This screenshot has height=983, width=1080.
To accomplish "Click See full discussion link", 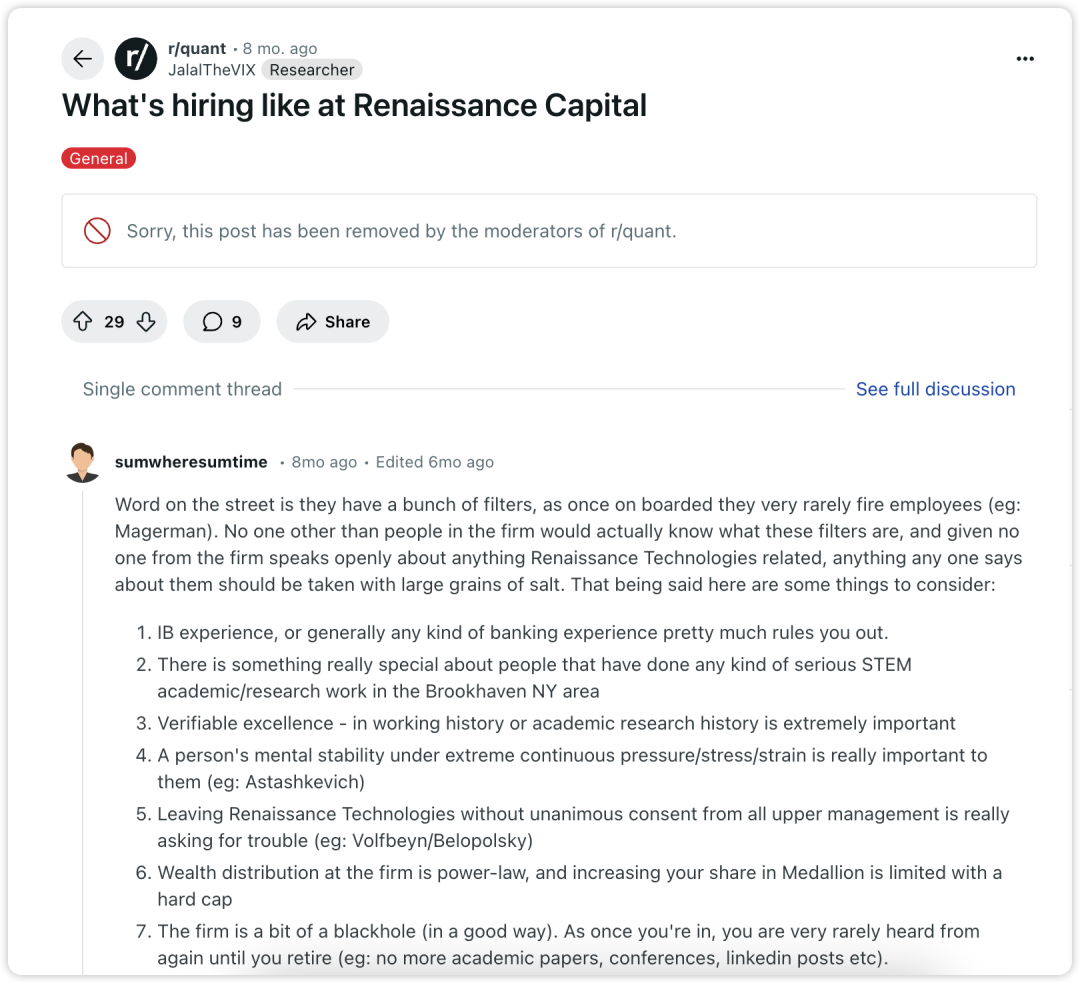I will [x=935, y=389].
